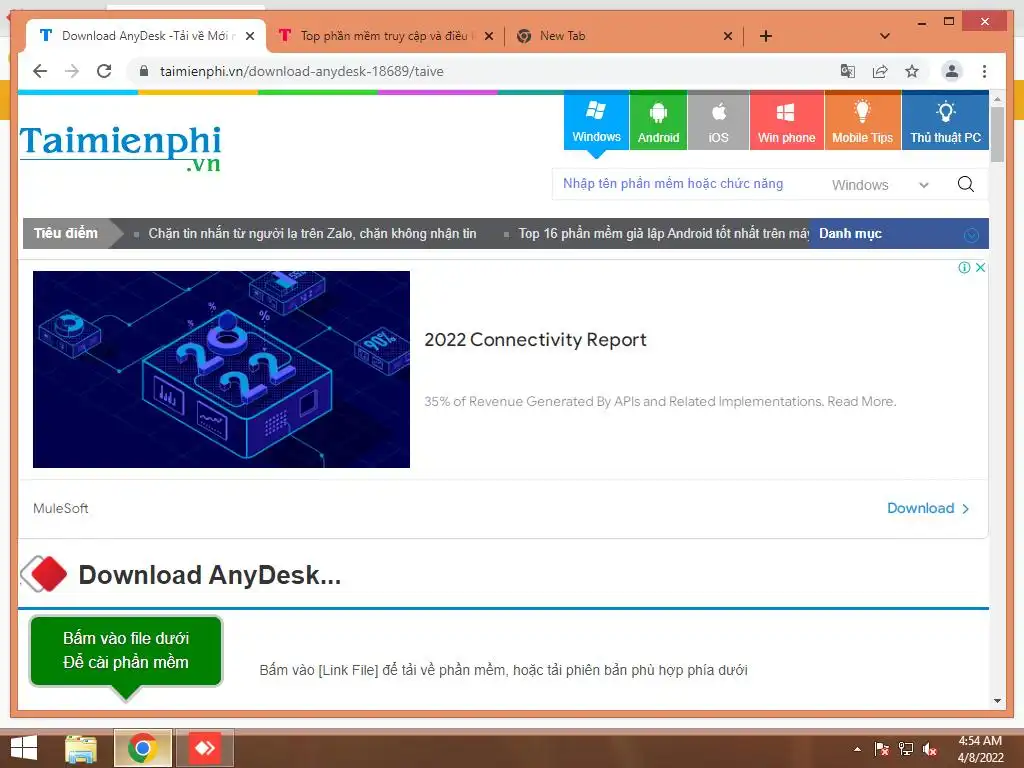Click the muted volume tray icon
Screen dimensions: 1024x768
click(930, 749)
